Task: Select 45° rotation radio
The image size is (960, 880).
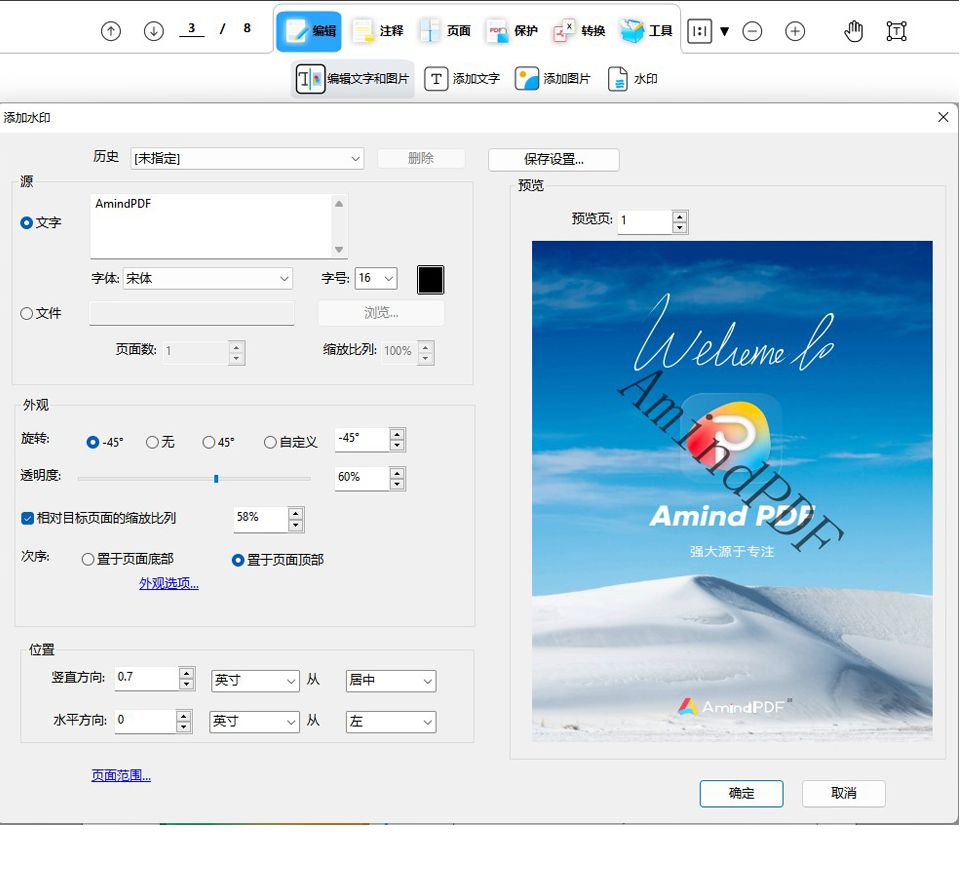Action: point(209,442)
